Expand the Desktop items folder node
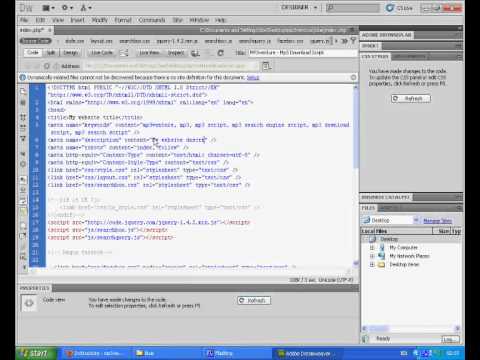Image resolution: width=480 pixels, height=360 pixels. (x=372, y=265)
